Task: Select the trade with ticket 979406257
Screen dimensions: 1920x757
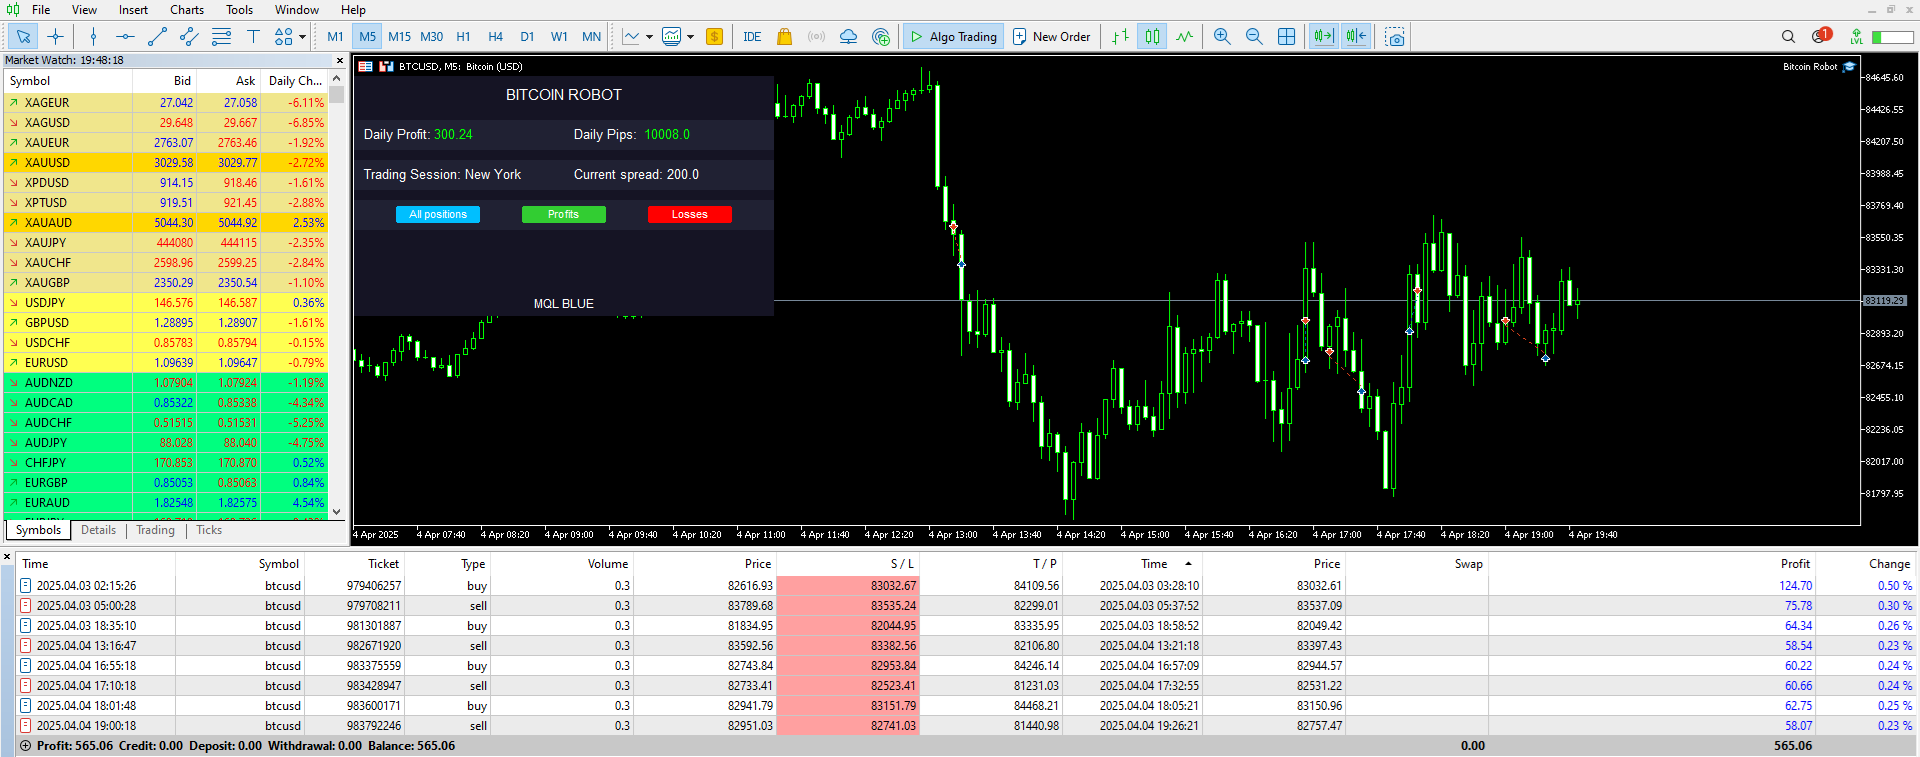Action: pos(966,586)
